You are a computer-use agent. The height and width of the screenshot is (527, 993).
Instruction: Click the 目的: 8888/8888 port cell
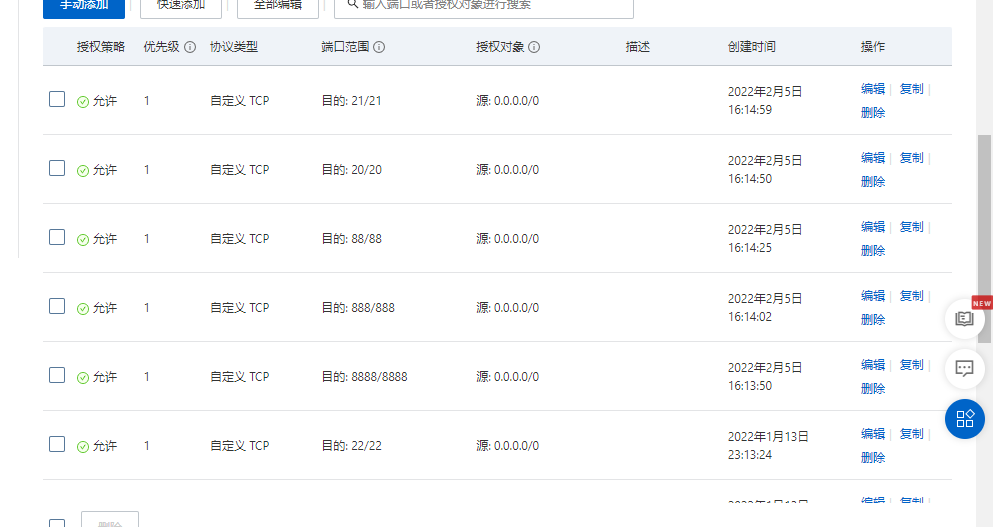coord(364,377)
